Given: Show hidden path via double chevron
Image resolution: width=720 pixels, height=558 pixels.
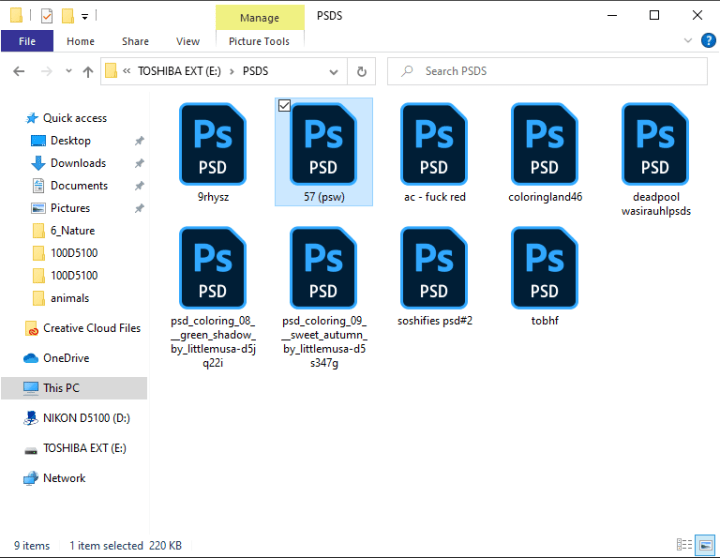Looking at the screenshot, I should (x=127, y=71).
